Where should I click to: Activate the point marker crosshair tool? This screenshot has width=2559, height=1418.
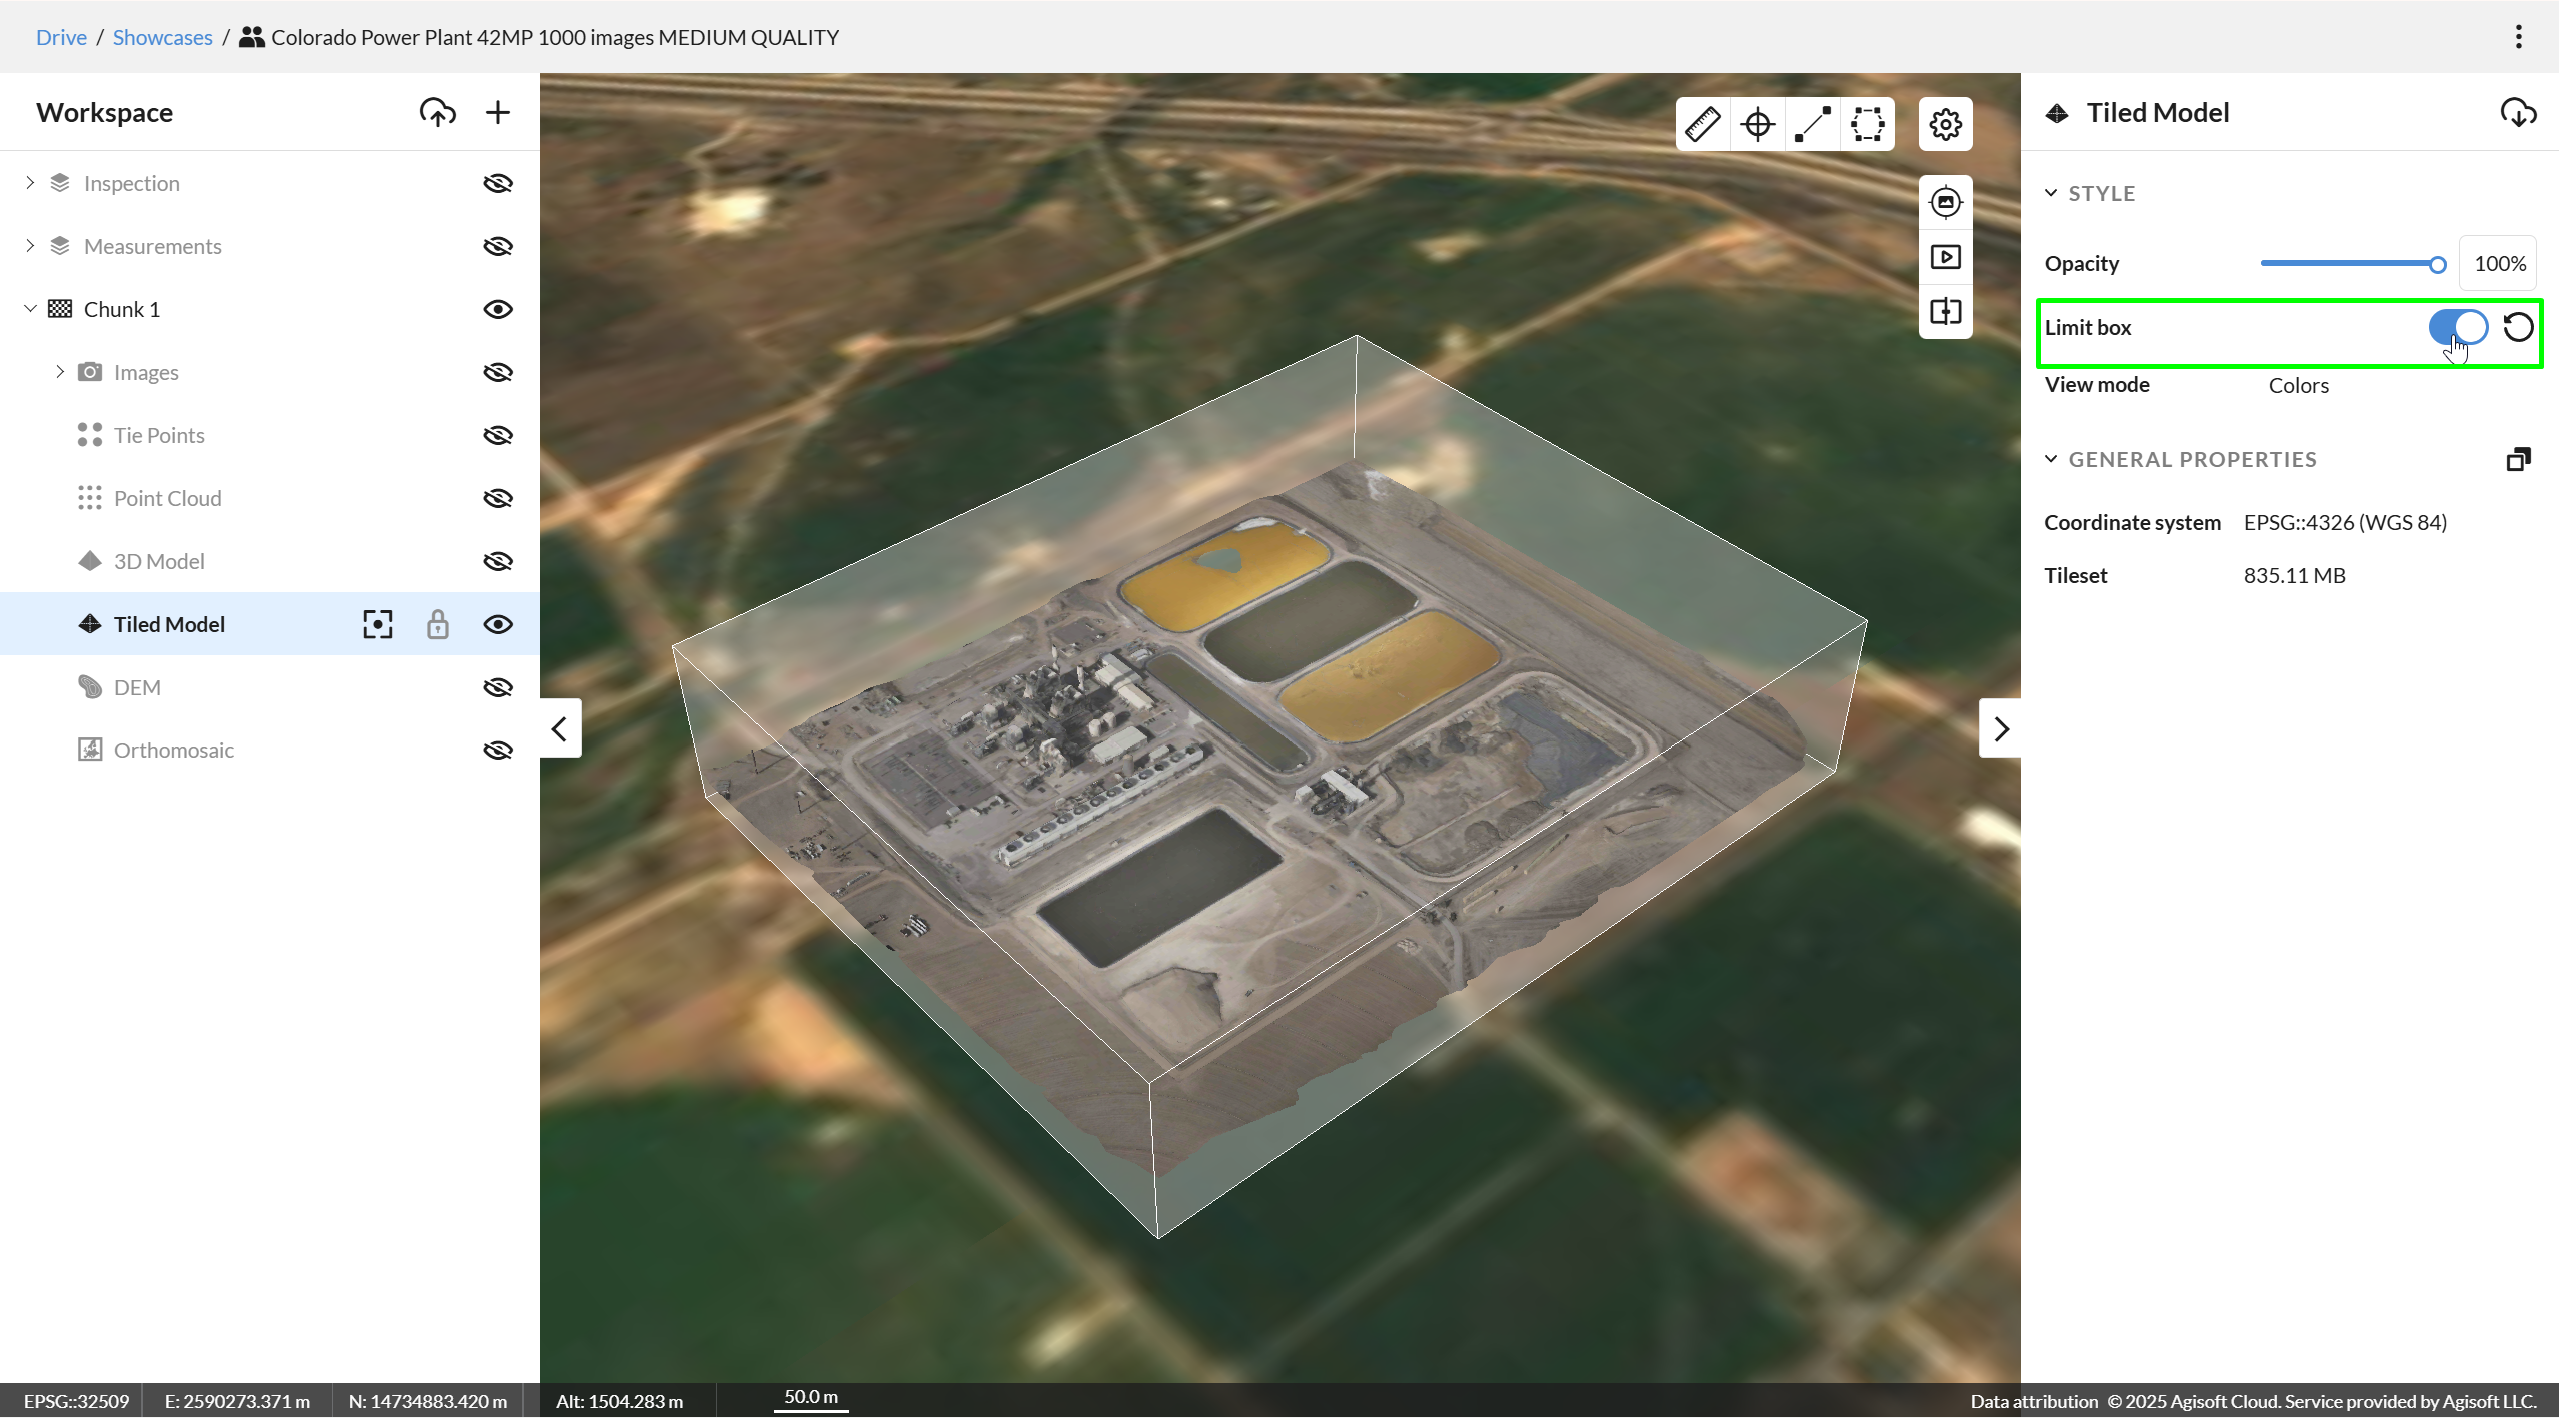(1757, 124)
